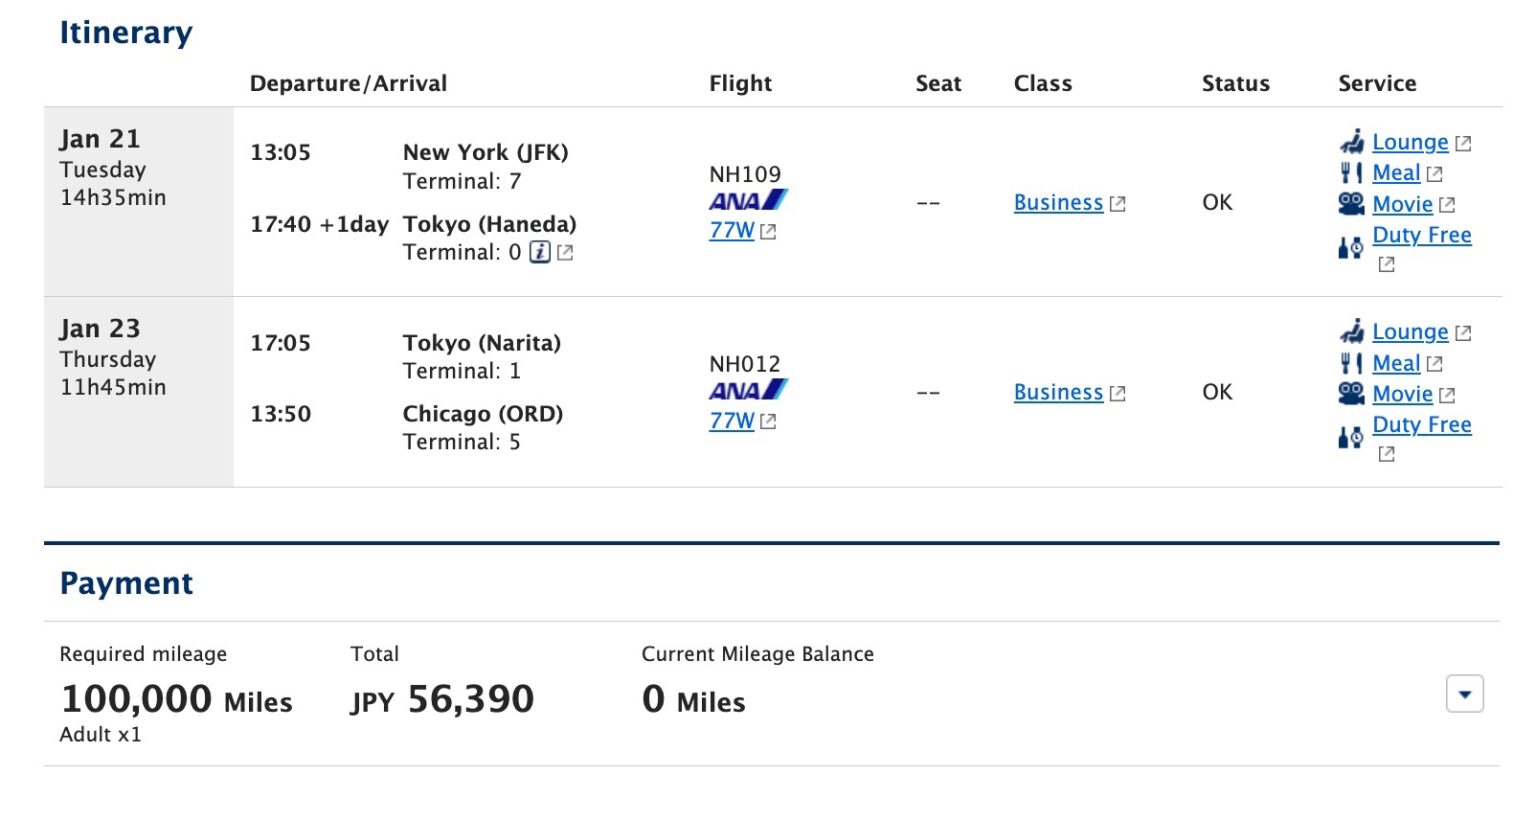Select the Movie camera icon for flight NH109
The image size is (1536, 820).
pos(1352,203)
